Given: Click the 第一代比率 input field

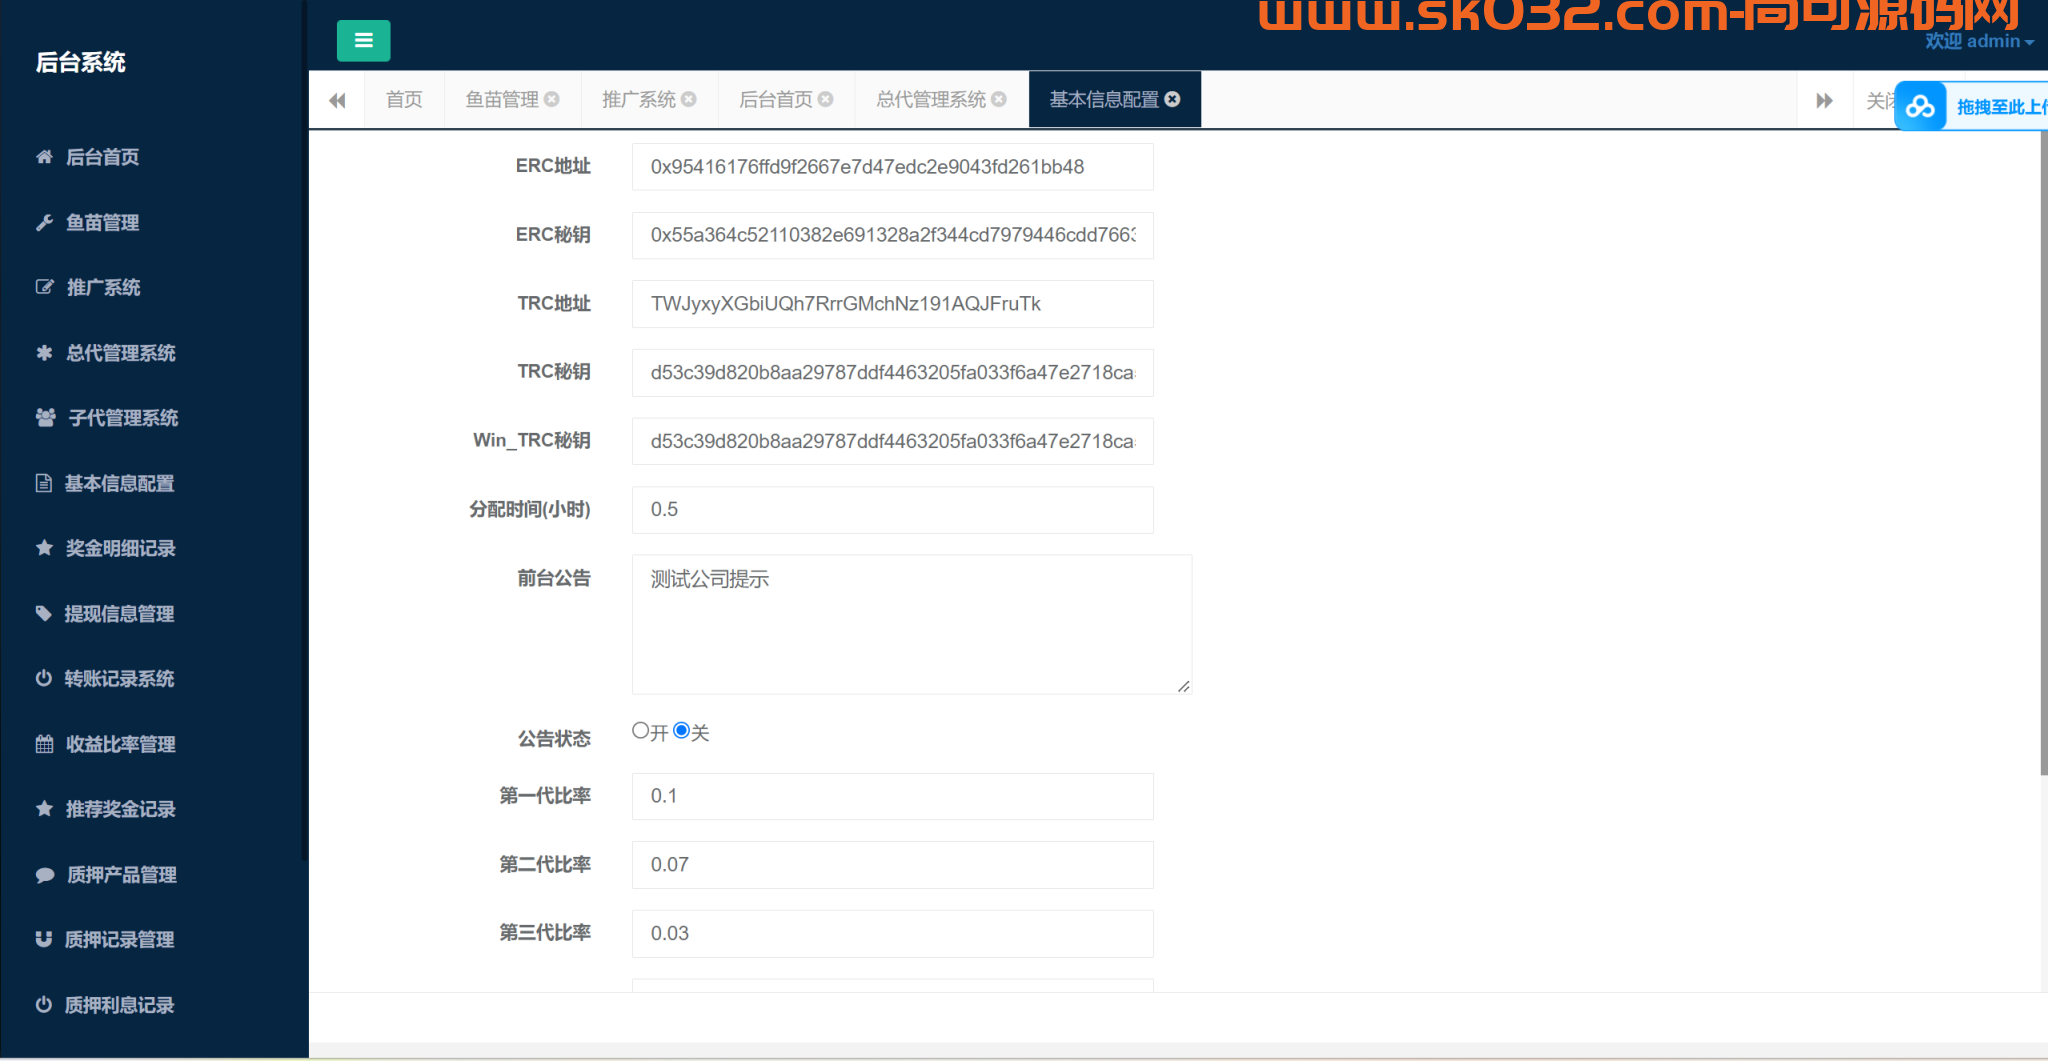Looking at the screenshot, I should (892, 796).
